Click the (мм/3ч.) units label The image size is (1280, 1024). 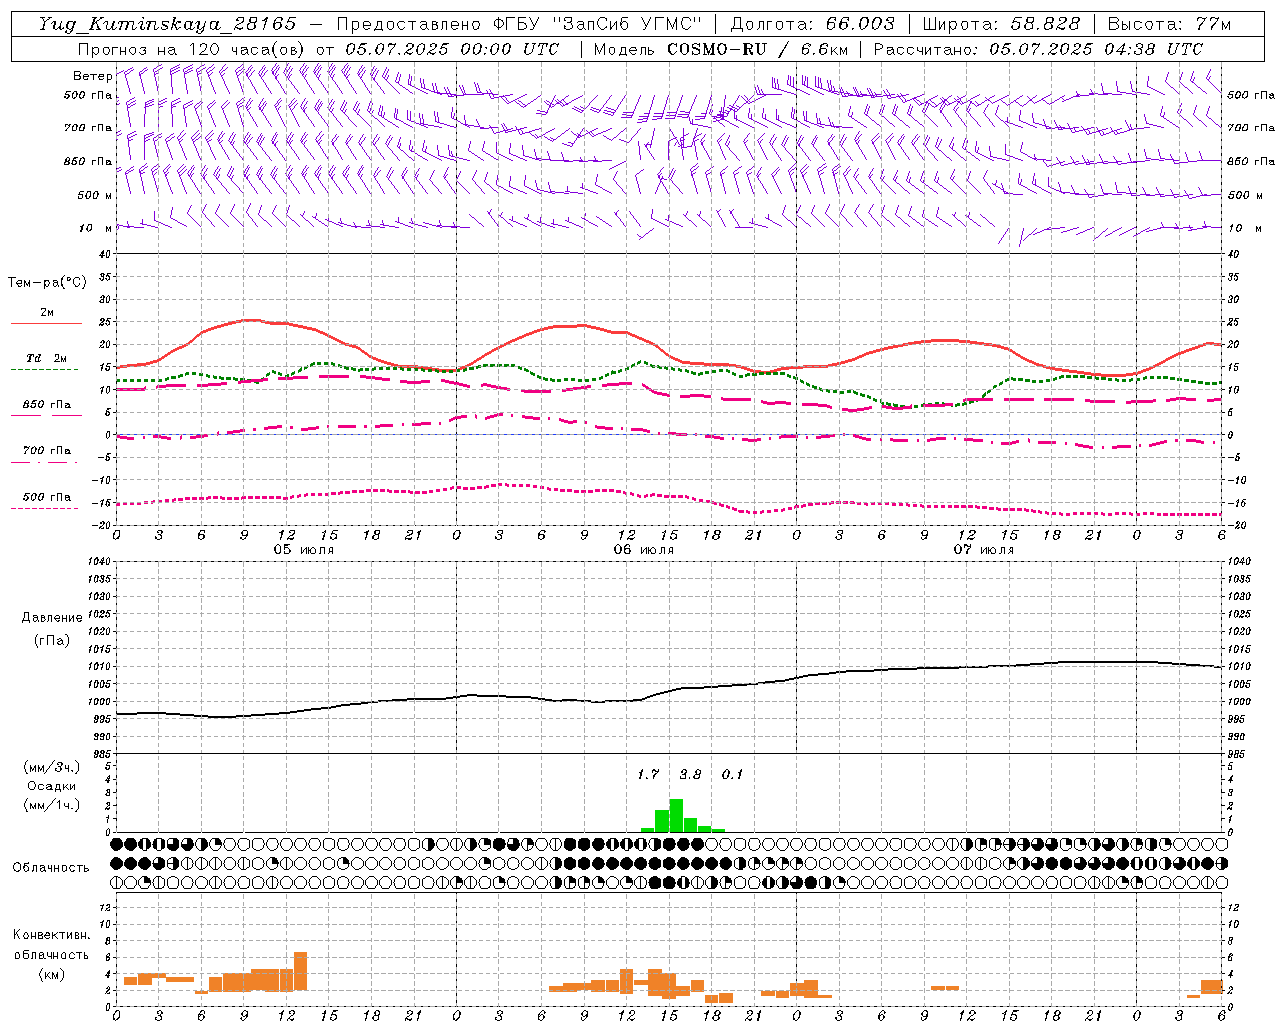tap(51, 768)
